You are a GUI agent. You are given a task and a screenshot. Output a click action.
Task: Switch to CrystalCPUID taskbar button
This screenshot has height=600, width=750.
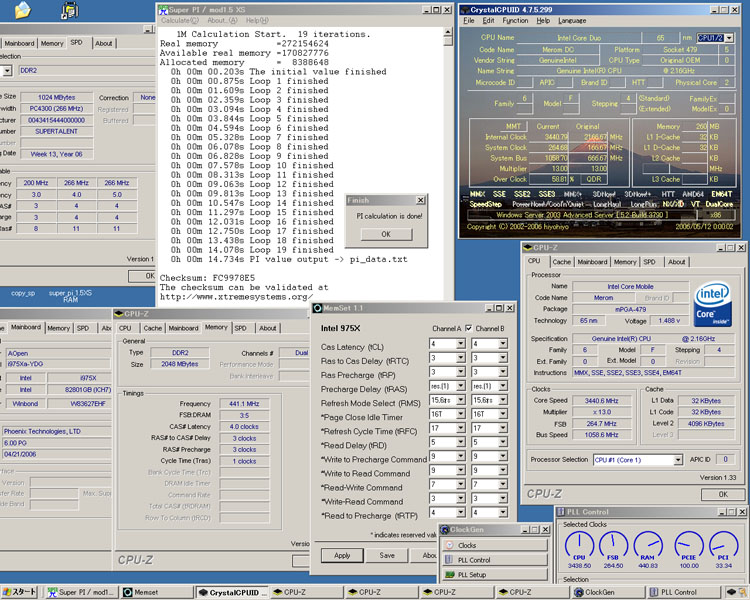tap(232, 592)
